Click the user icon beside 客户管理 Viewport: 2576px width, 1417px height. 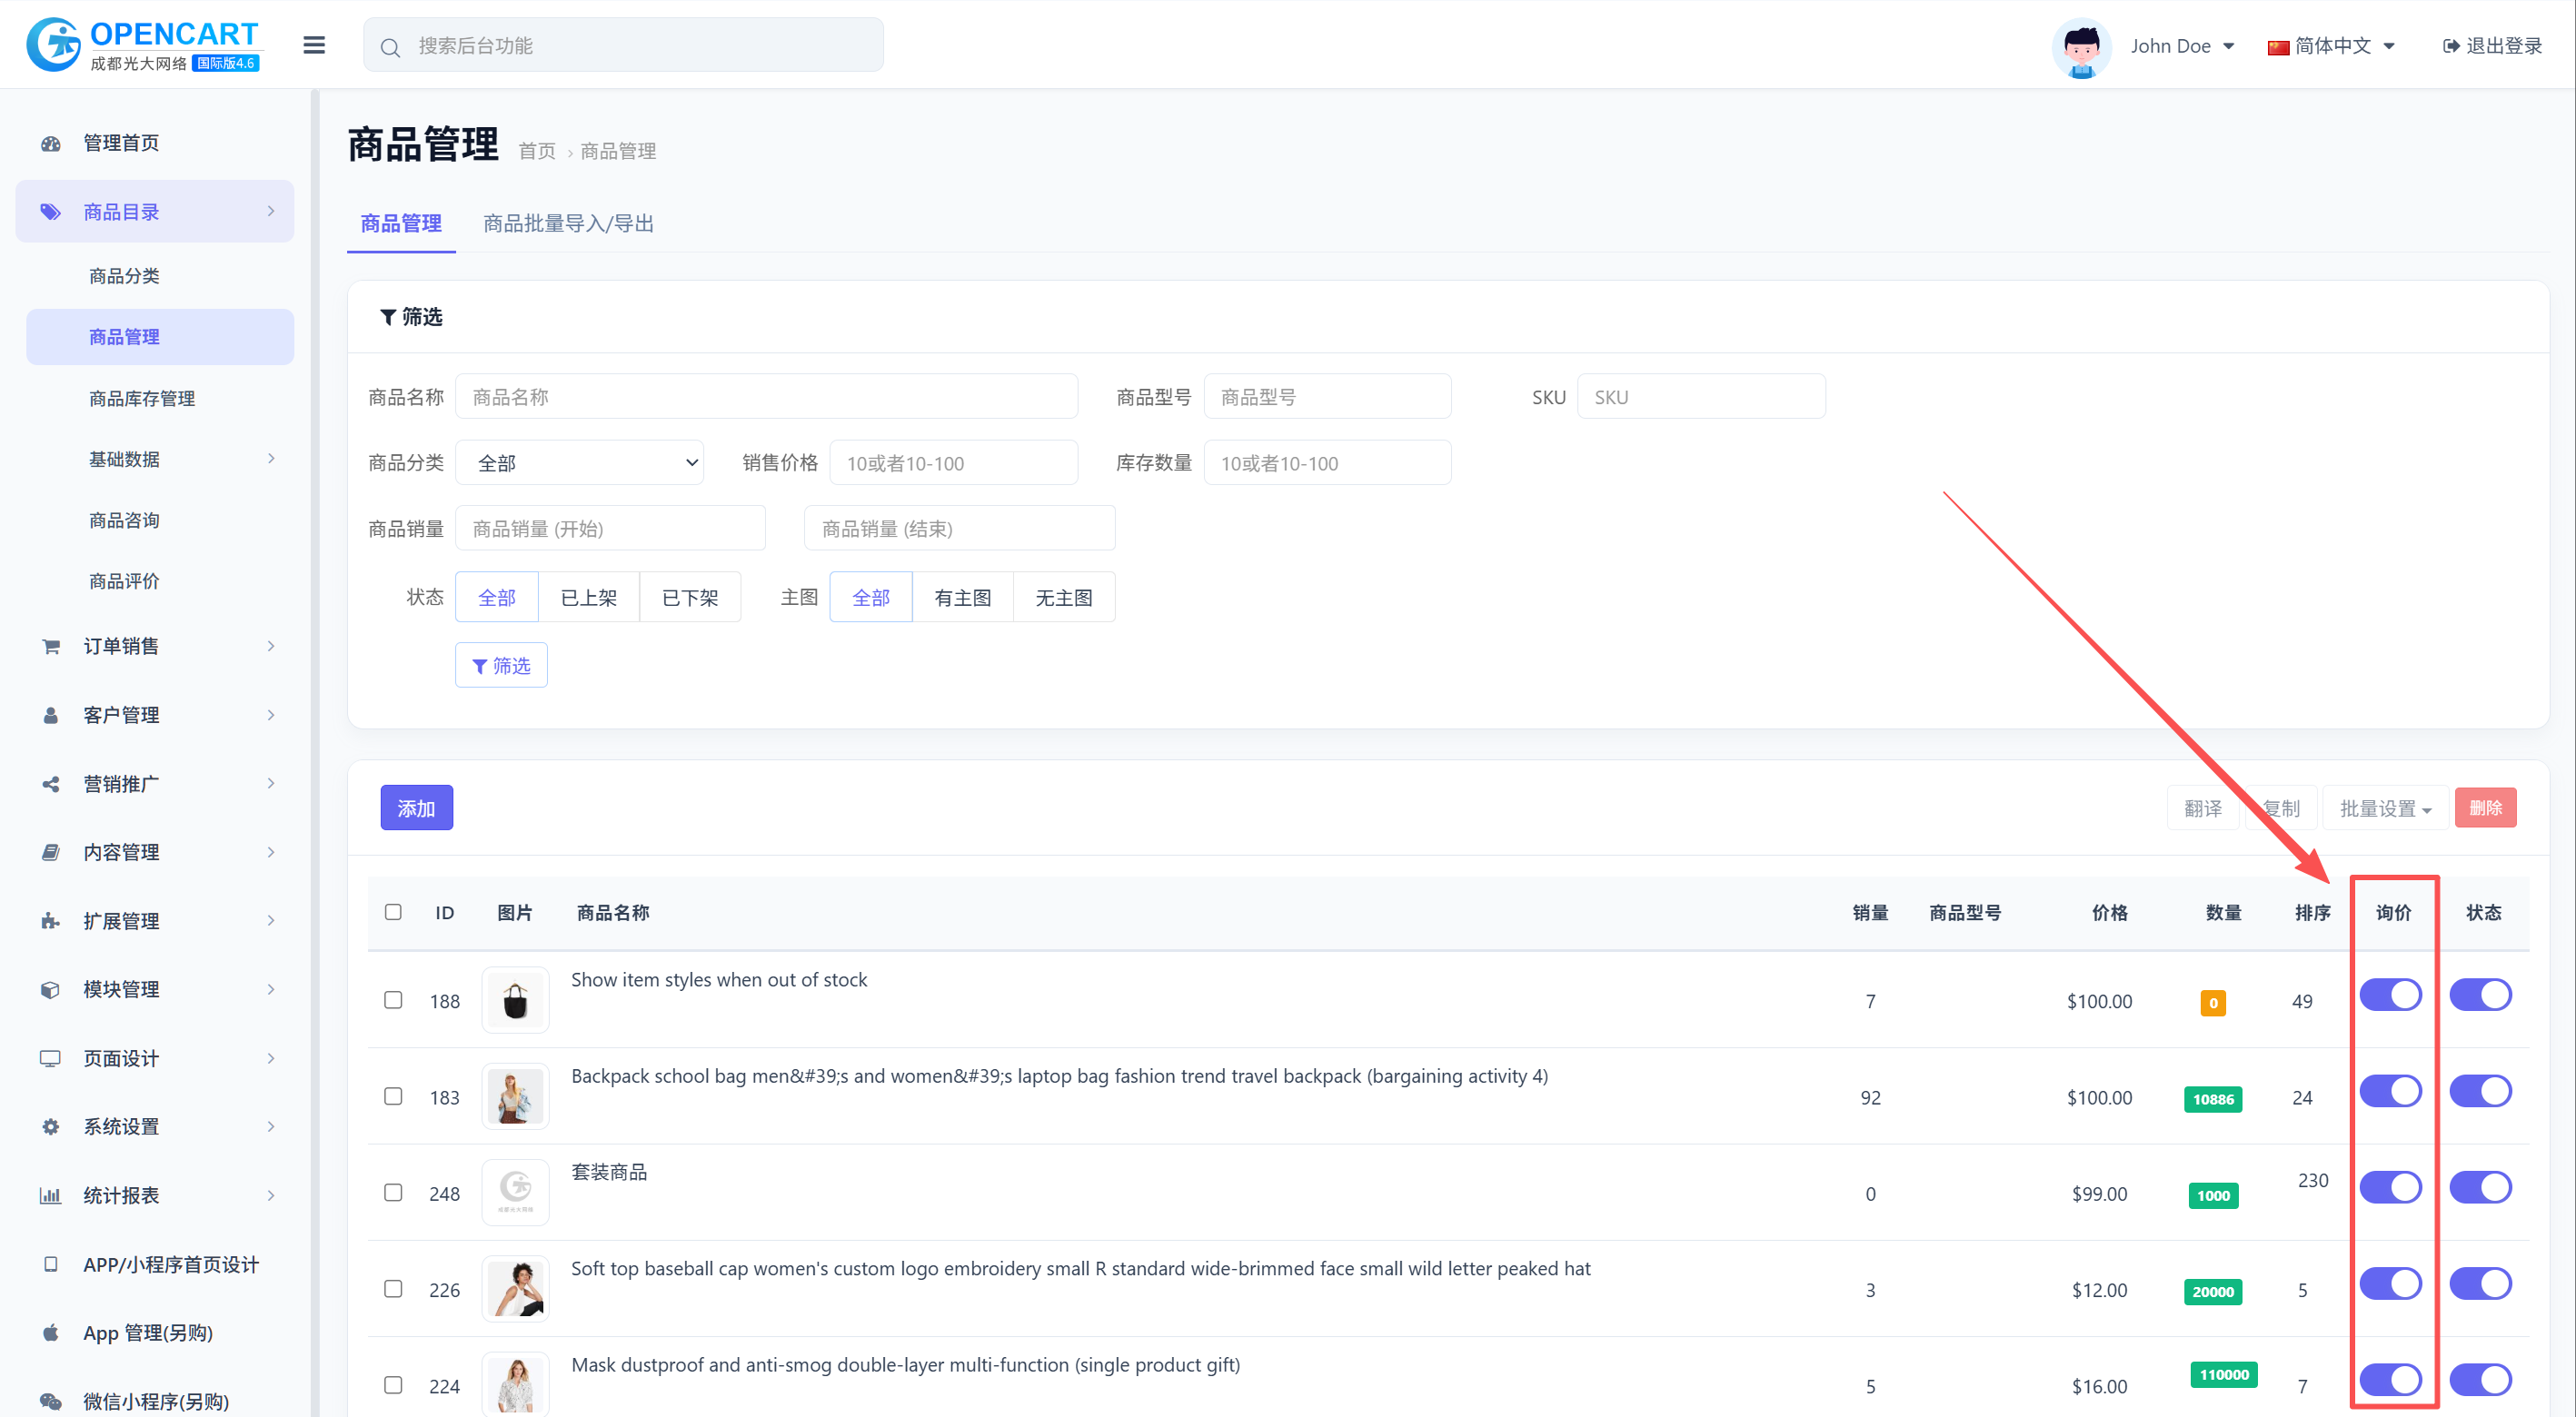[50, 715]
